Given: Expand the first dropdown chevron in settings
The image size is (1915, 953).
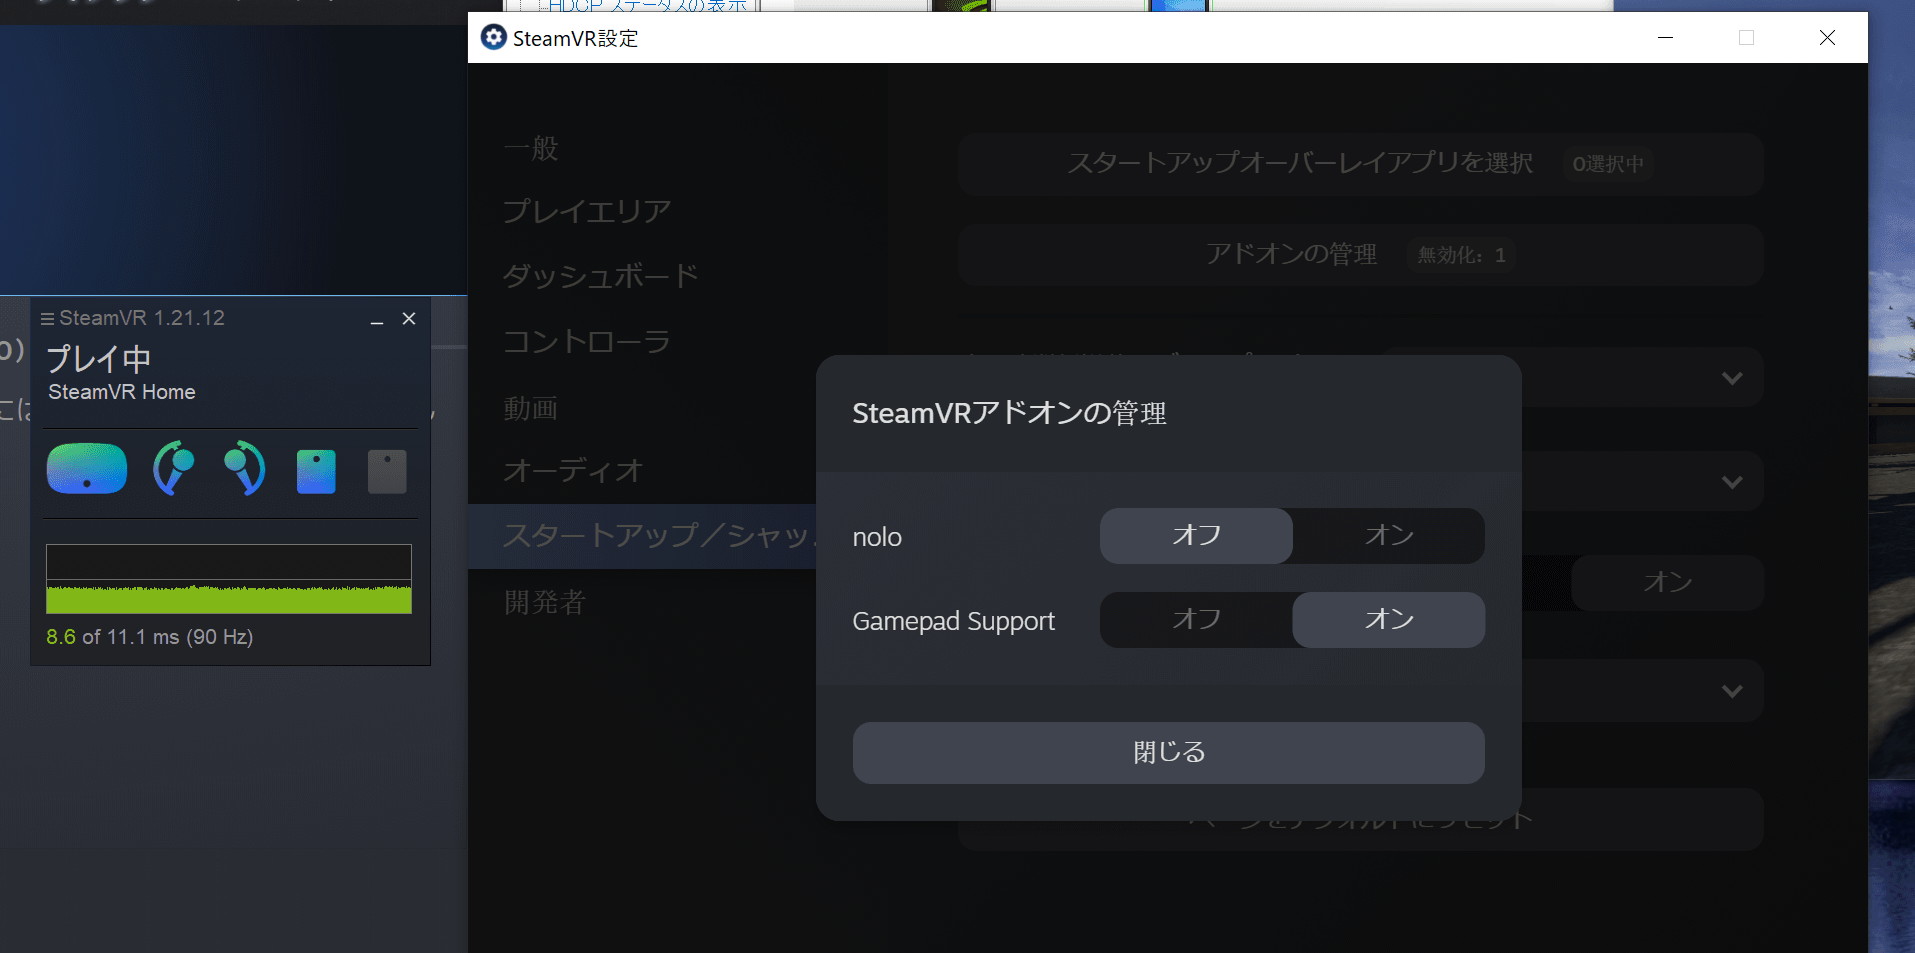Looking at the screenshot, I should (1732, 378).
